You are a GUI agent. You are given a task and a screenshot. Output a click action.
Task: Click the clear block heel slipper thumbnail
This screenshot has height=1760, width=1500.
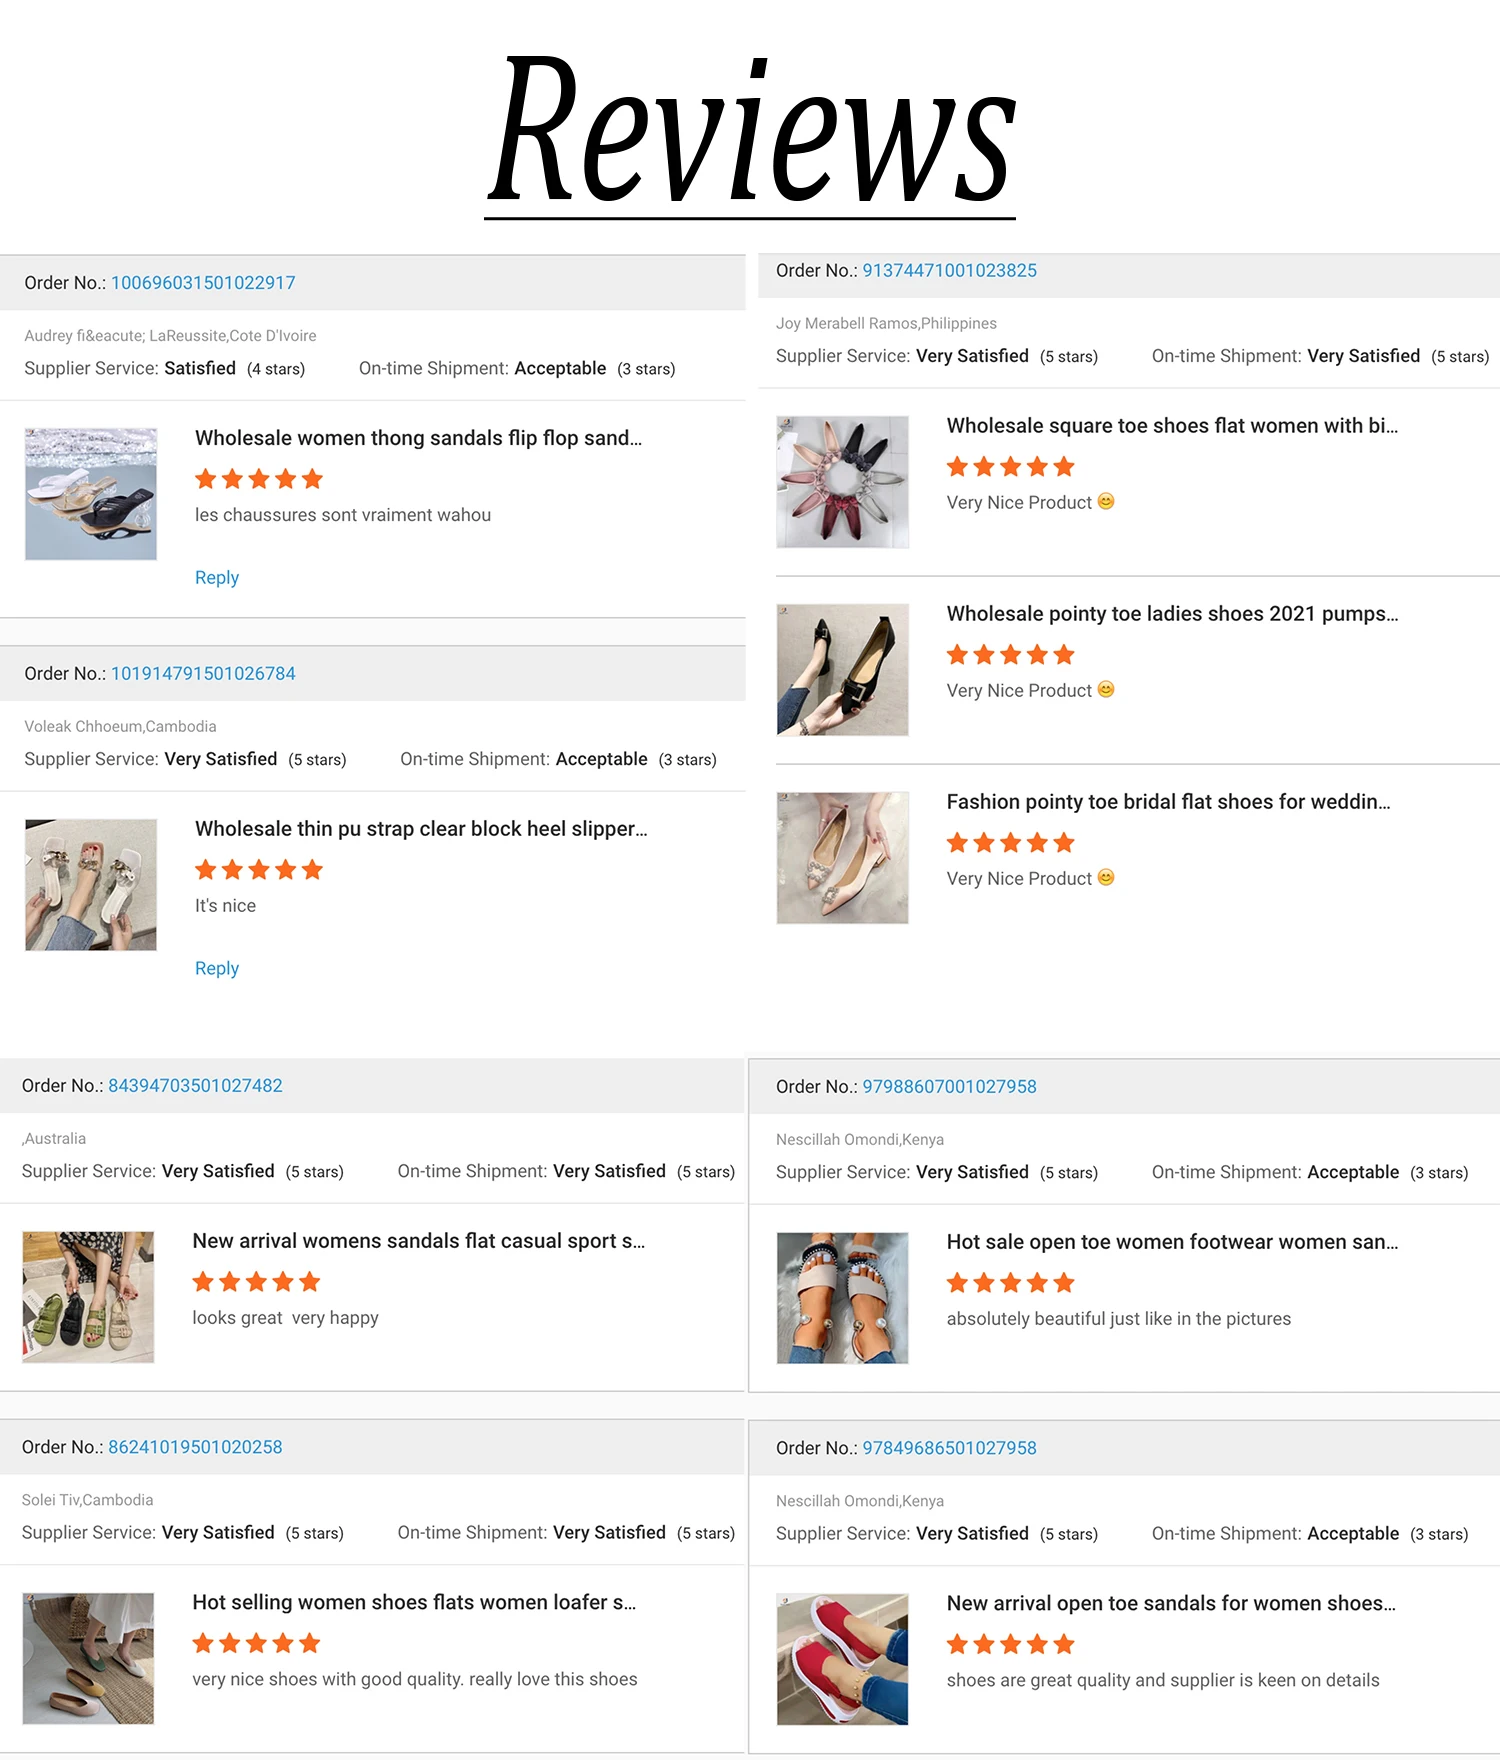pos(91,885)
